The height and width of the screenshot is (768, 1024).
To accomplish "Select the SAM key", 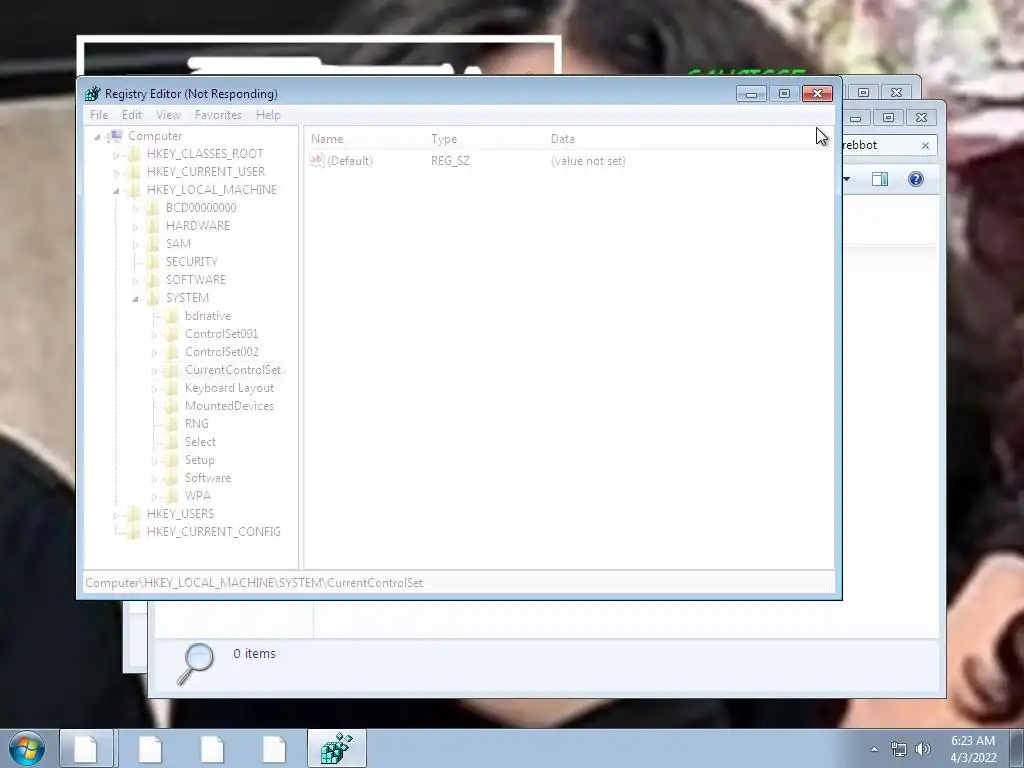I will 178,244.
